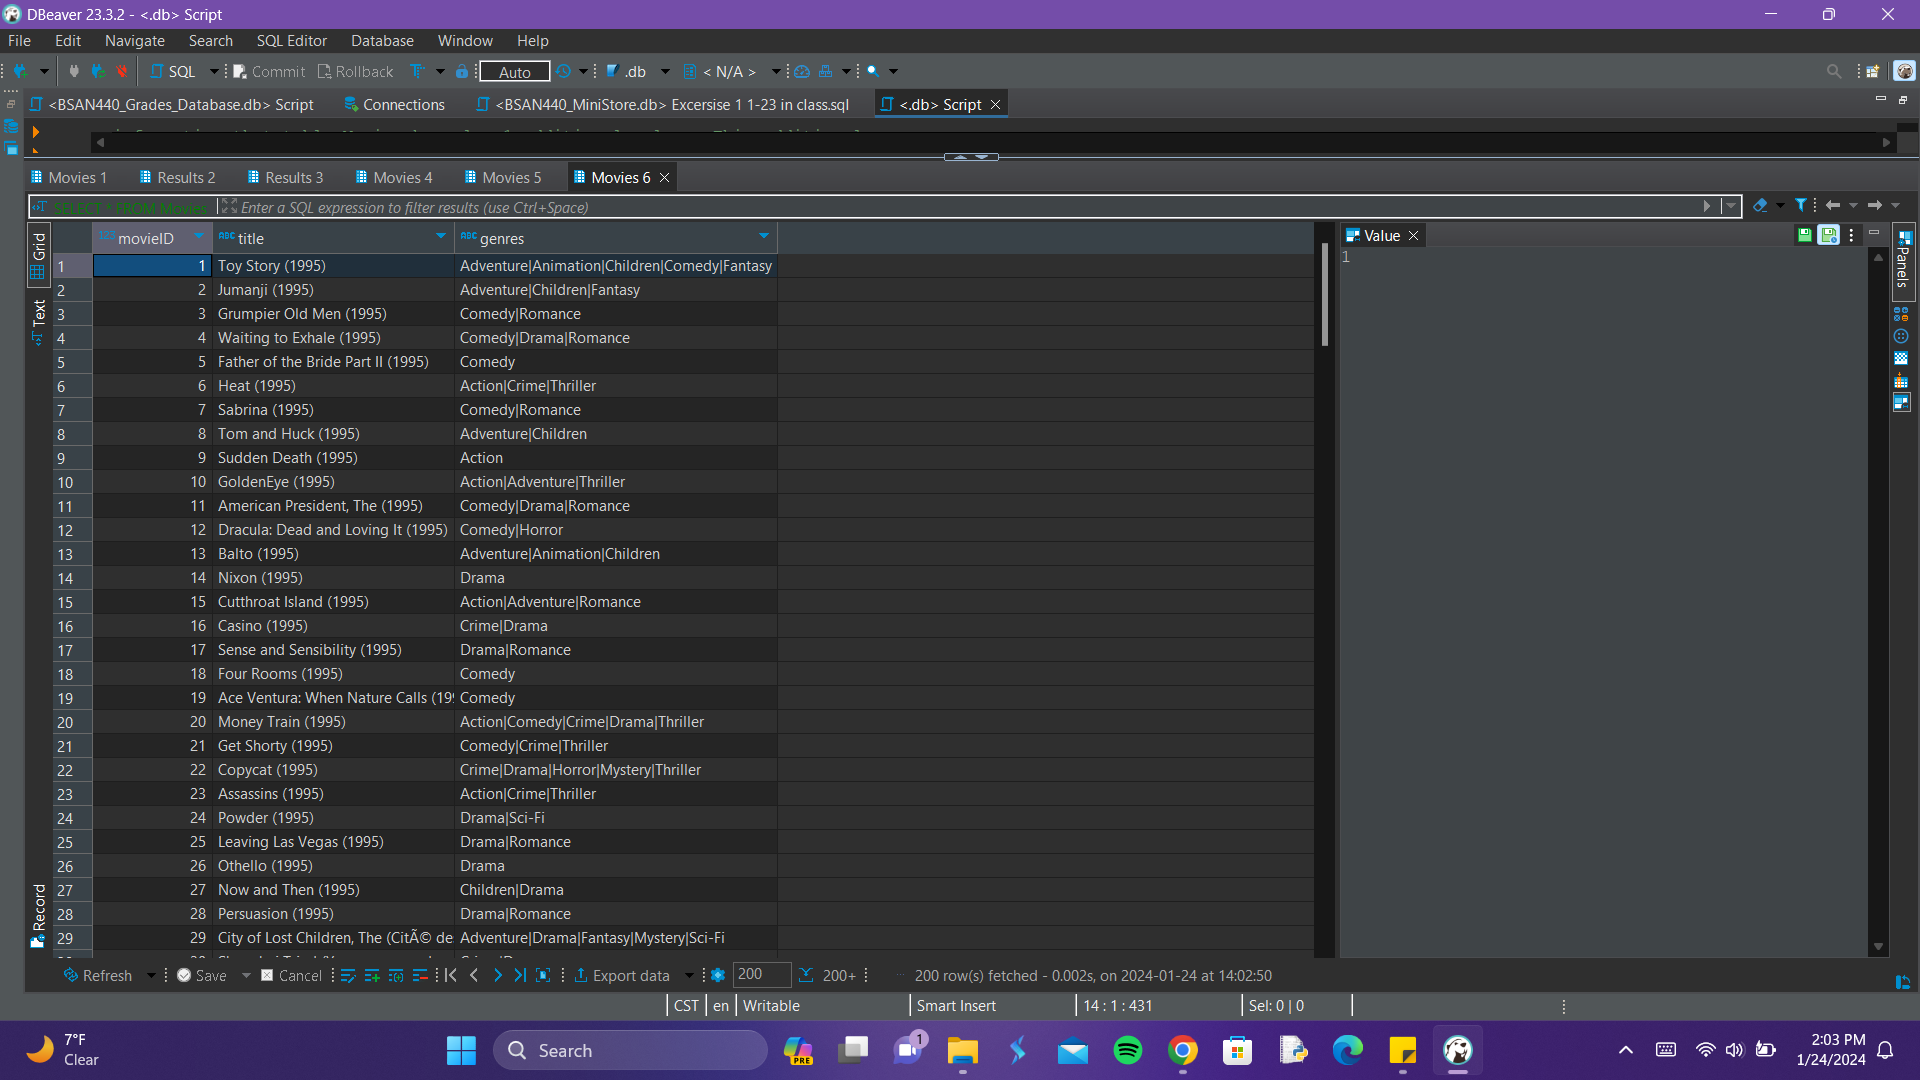The height and width of the screenshot is (1080, 1920).
Task: Click the Navigate to first row icon
Action: [x=452, y=975]
